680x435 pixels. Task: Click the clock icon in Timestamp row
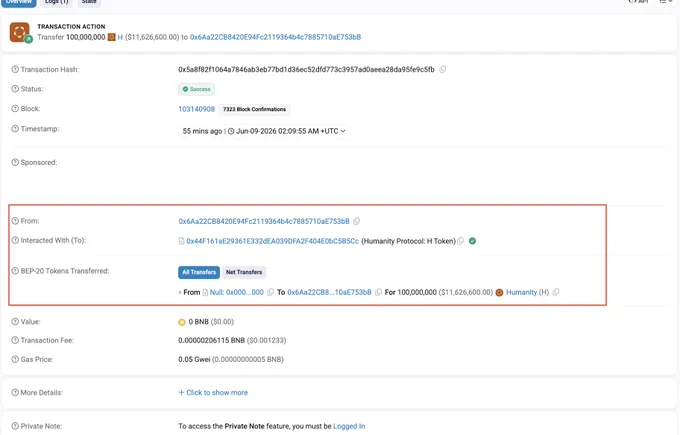(231, 131)
